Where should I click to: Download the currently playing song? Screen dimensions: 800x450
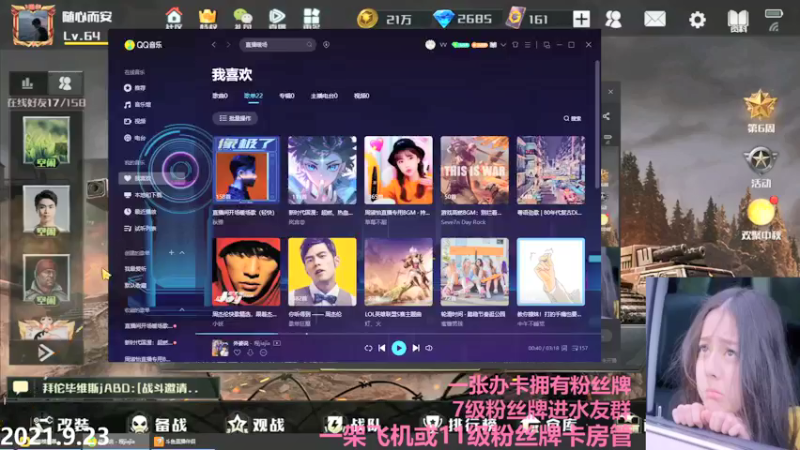point(251,353)
